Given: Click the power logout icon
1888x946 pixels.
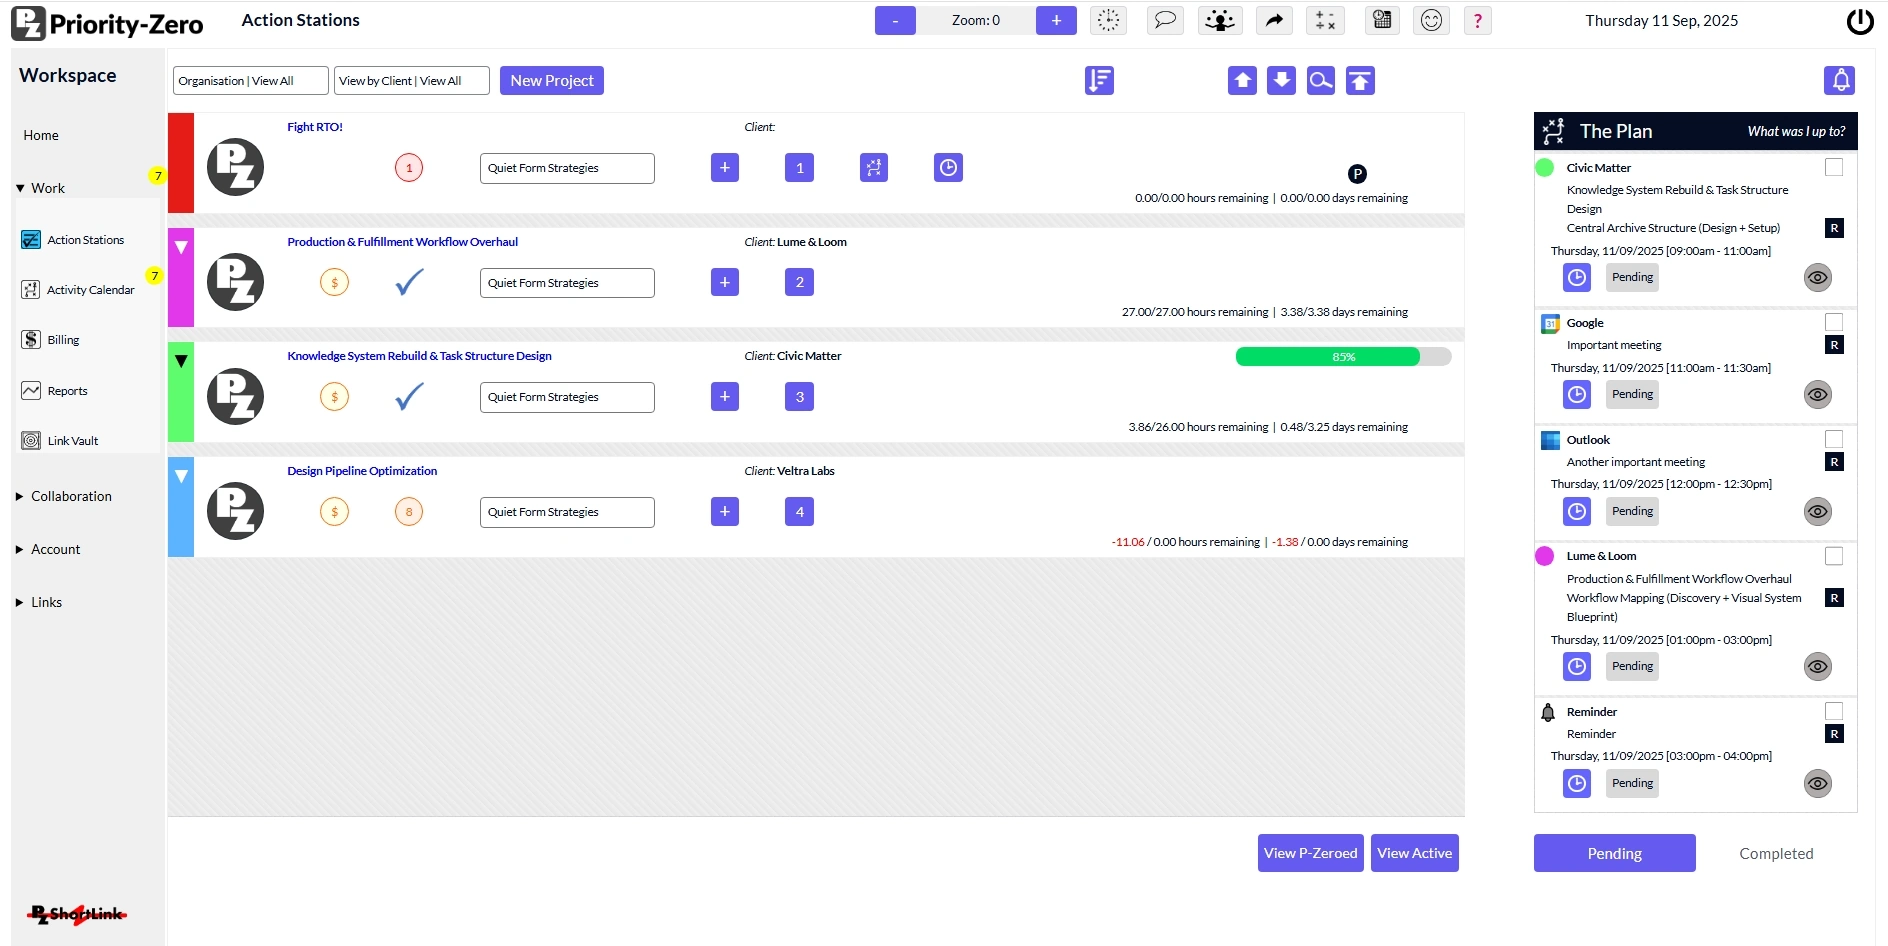Looking at the screenshot, I should click(1859, 21).
